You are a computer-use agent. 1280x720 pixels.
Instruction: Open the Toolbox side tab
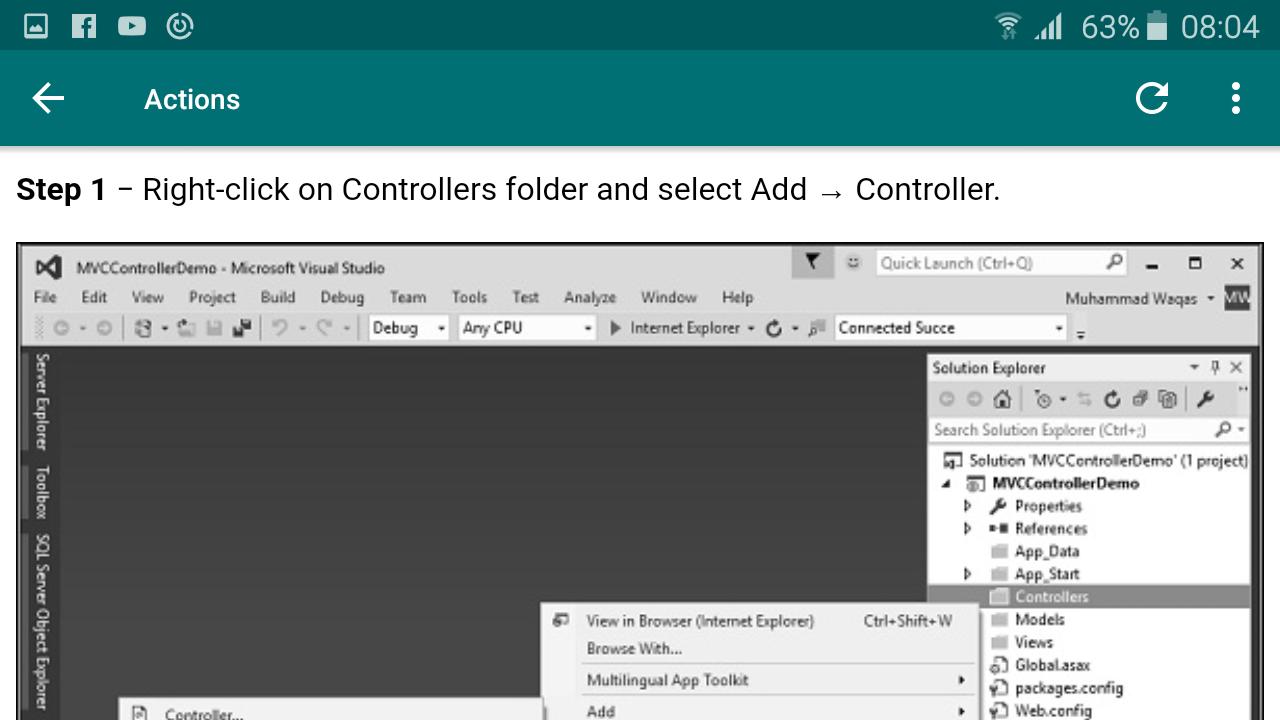pyautogui.click(x=42, y=492)
